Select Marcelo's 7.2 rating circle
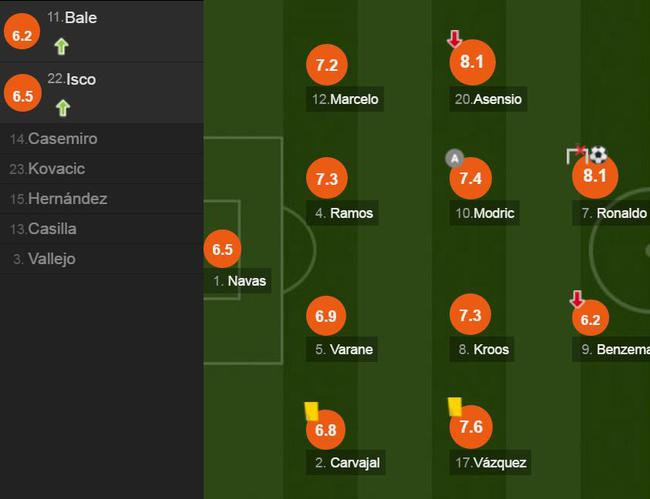 tap(326, 66)
